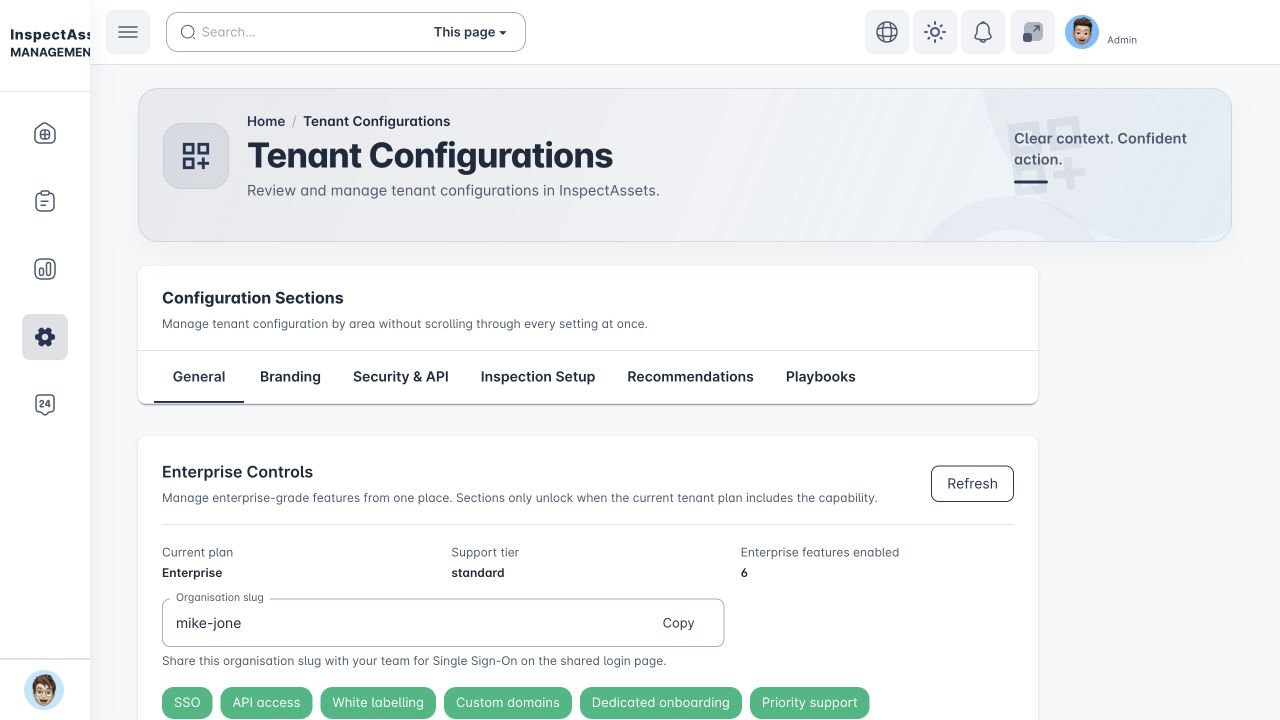This screenshot has width=1280, height=720.
Task: Open the Recommendations tab
Action: point(690,377)
